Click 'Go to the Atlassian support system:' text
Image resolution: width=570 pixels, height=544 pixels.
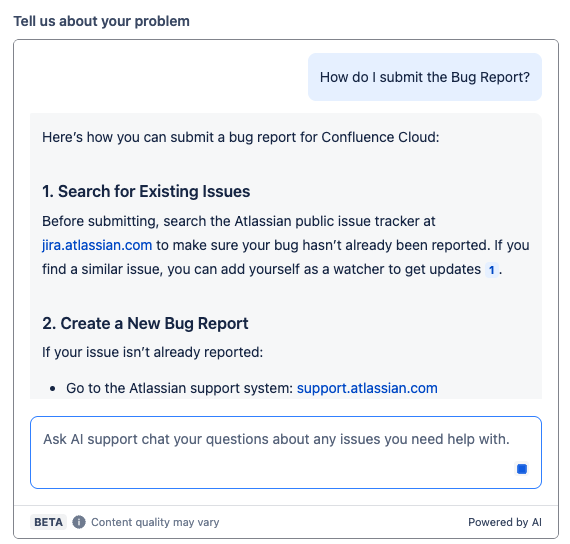179,388
